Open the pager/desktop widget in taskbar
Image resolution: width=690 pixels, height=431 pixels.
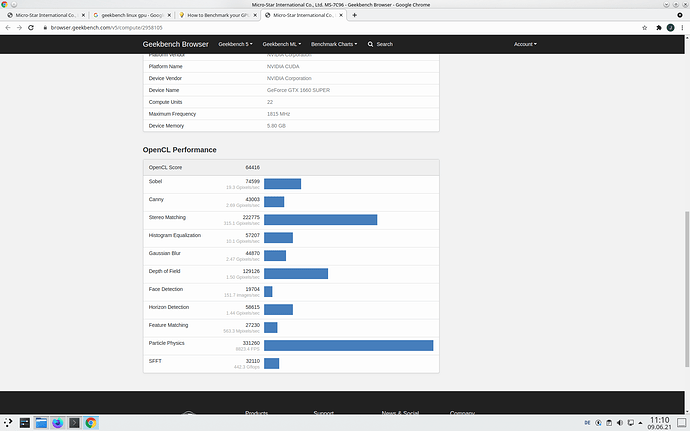click(x=25, y=423)
